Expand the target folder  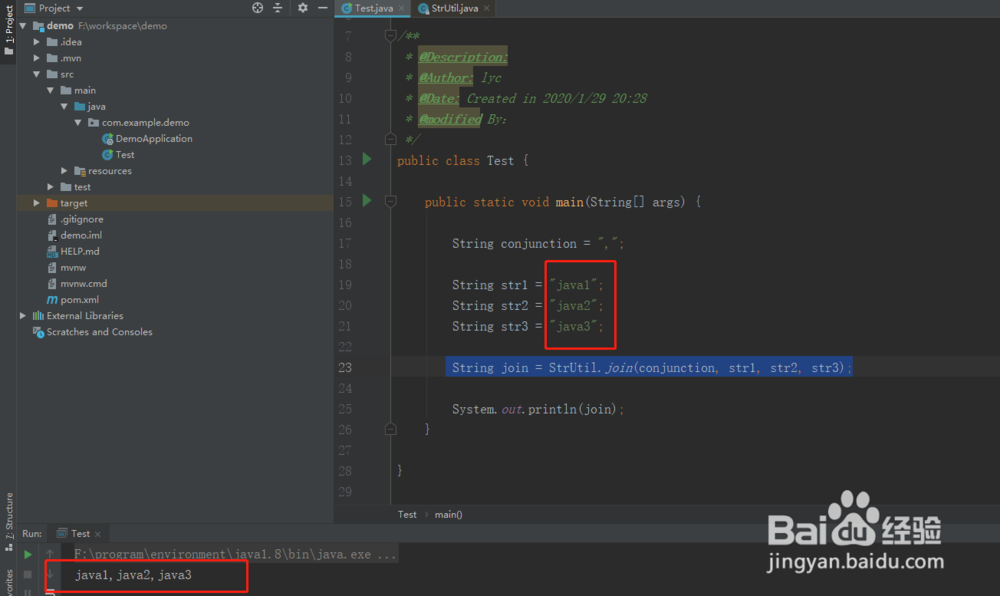point(37,203)
